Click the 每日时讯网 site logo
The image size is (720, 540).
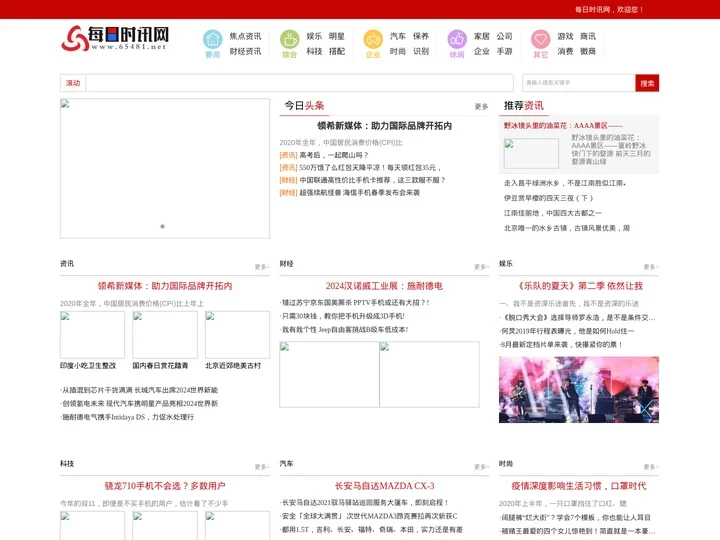click(x=115, y=38)
